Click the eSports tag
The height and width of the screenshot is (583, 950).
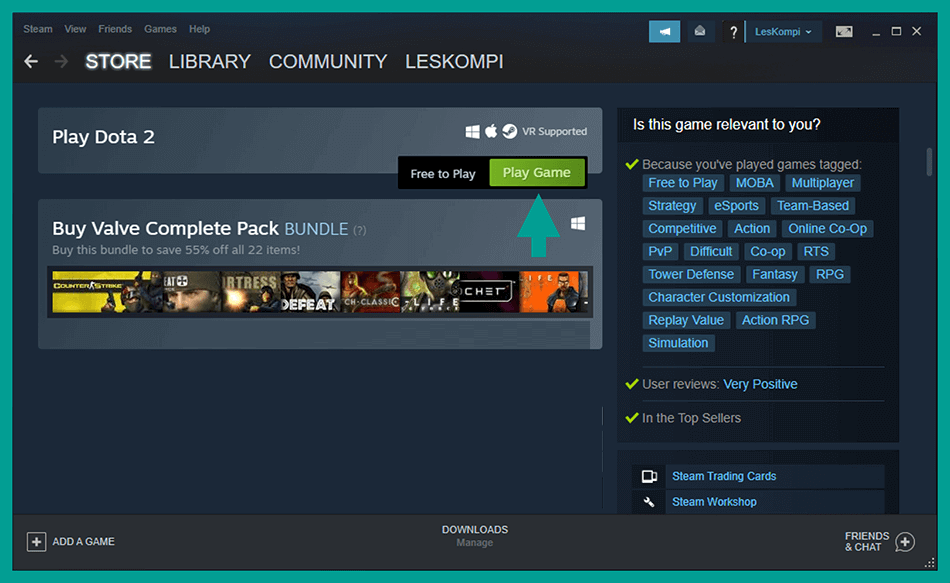pos(736,206)
